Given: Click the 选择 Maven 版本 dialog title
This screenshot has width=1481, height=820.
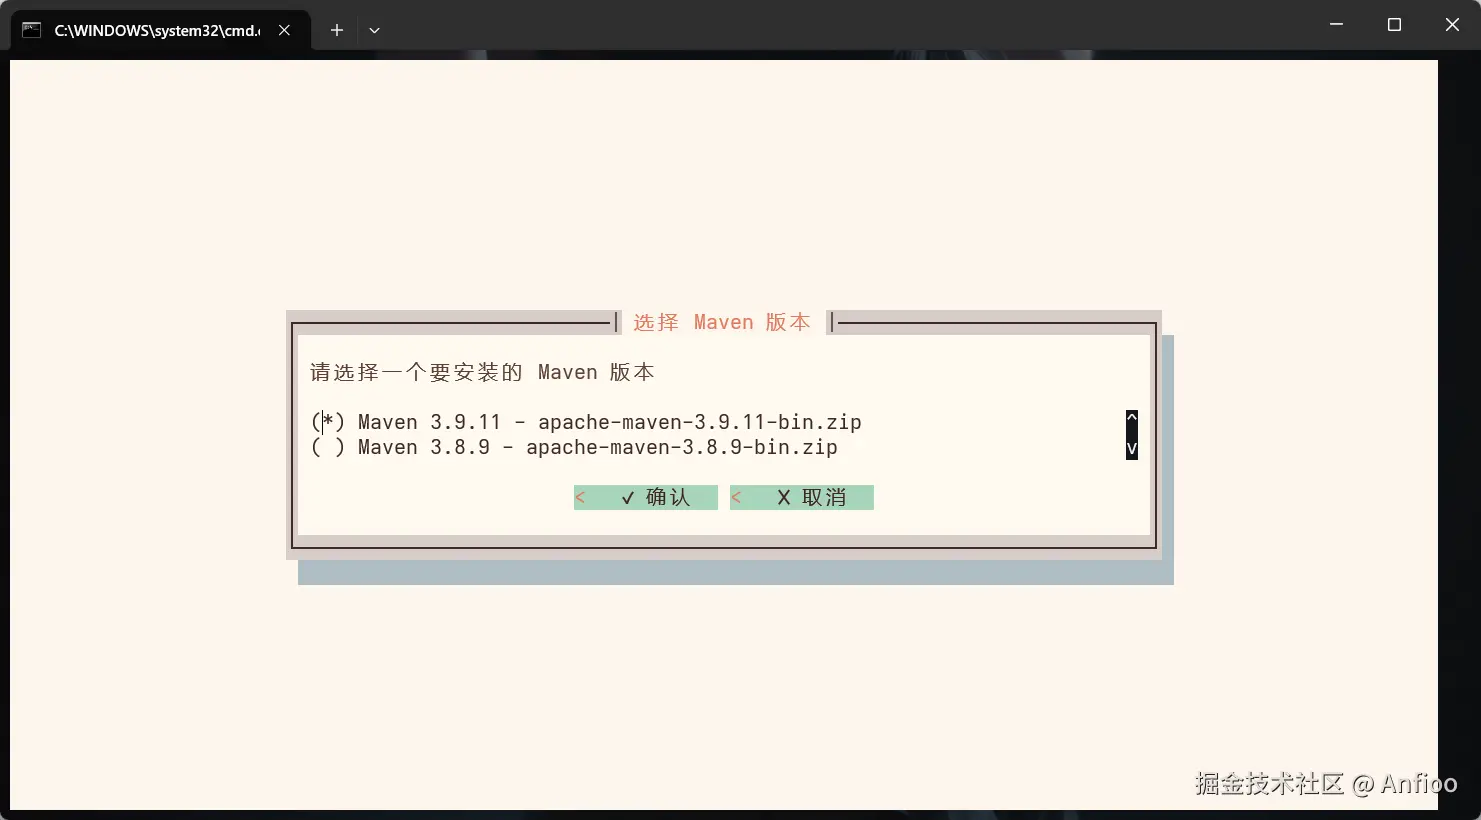Looking at the screenshot, I should pyautogui.click(x=722, y=322).
